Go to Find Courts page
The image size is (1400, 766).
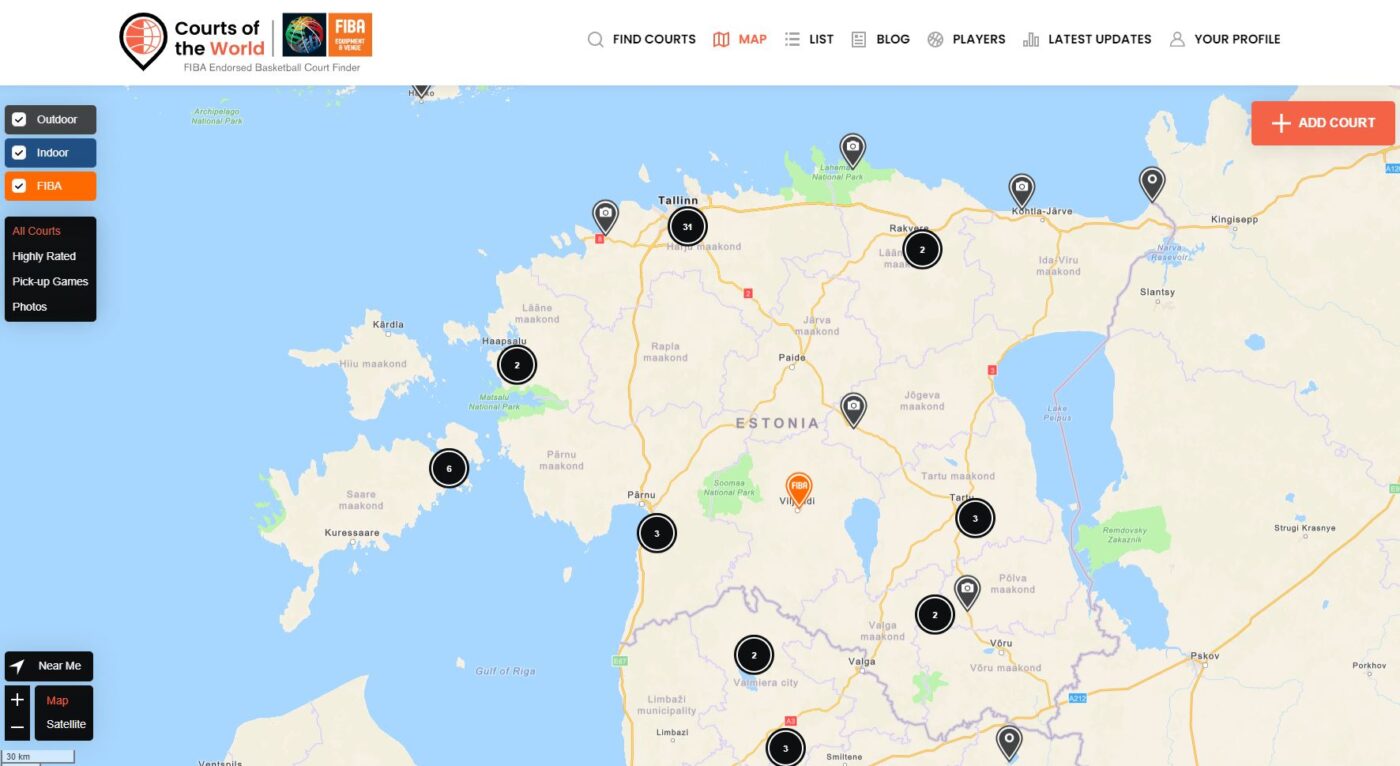pyautogui.click(x=641, y=39)
